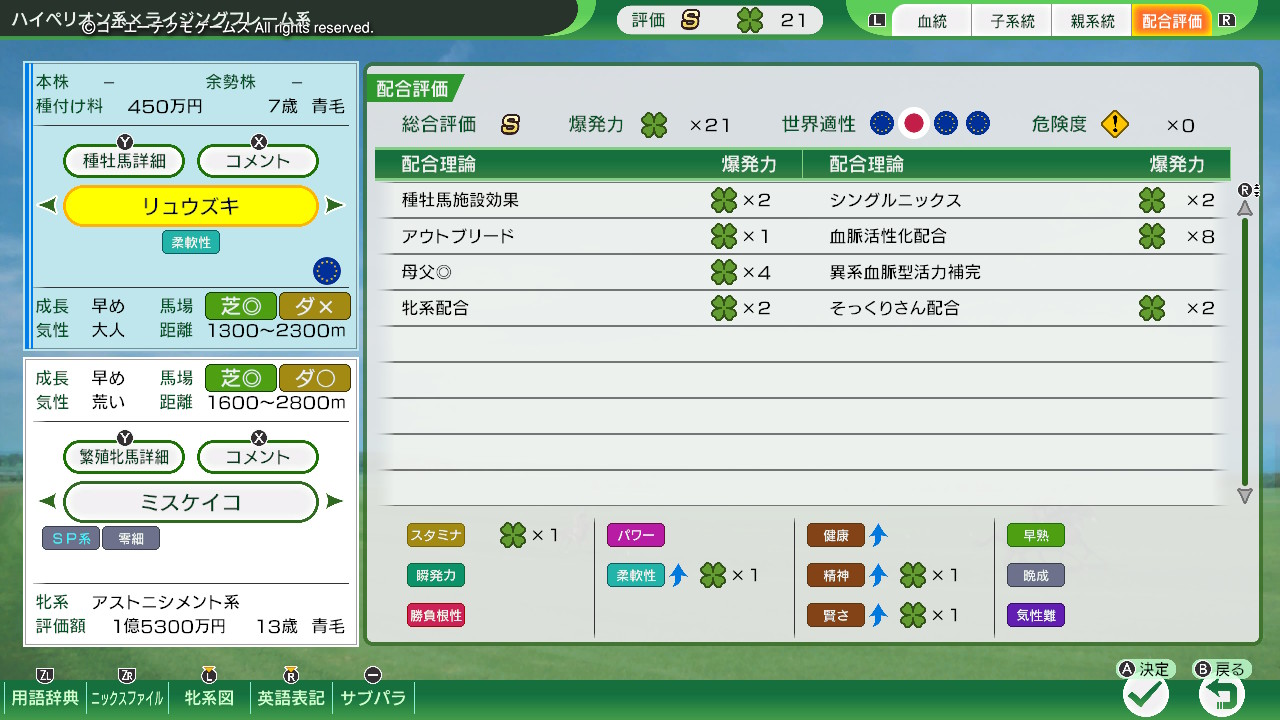Select next broodmare with arrow right of ミスケイコ

335,501
